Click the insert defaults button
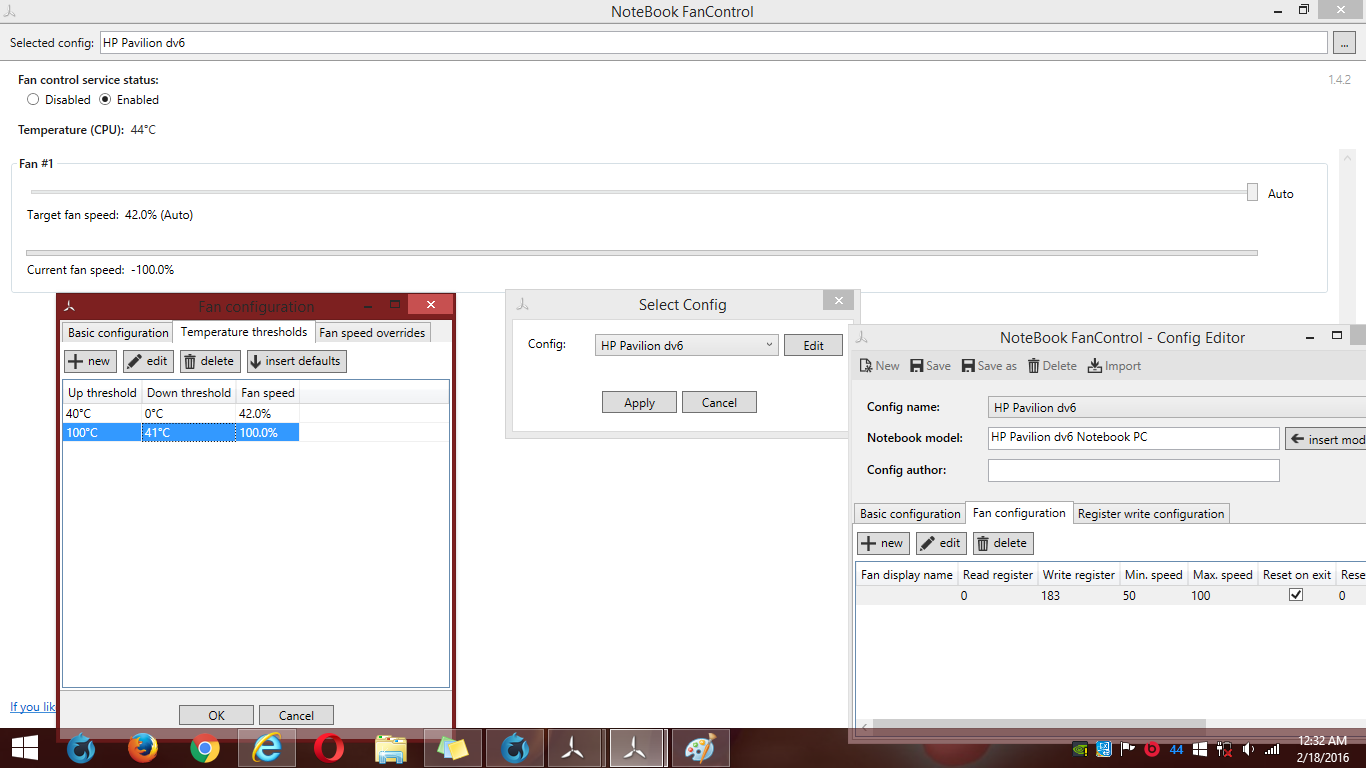1366x768 pixels. click(x=296, y=361)
